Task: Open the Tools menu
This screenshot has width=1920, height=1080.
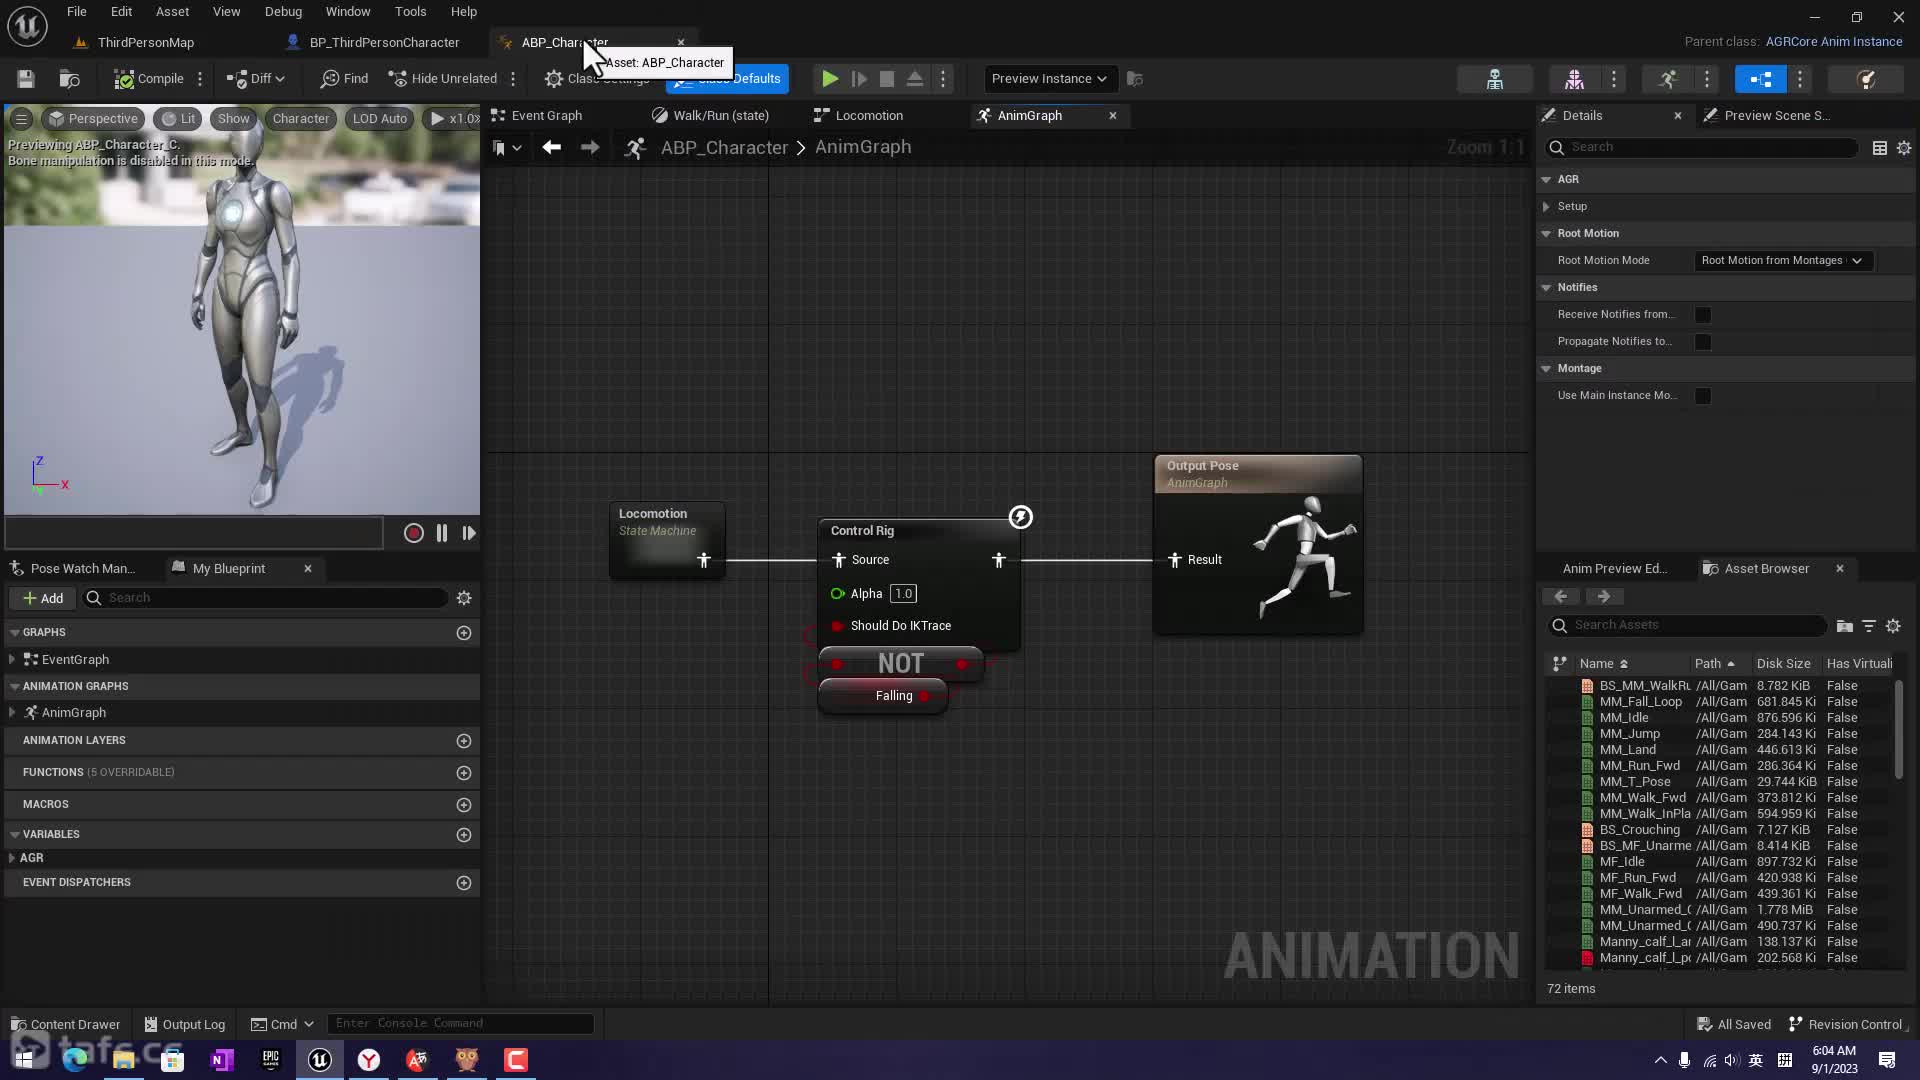Action: [x=410, y=12]
